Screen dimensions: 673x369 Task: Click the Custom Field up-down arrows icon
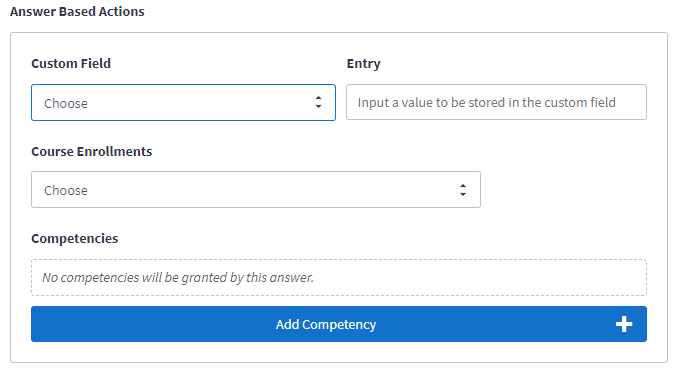[x=318, y=102]
